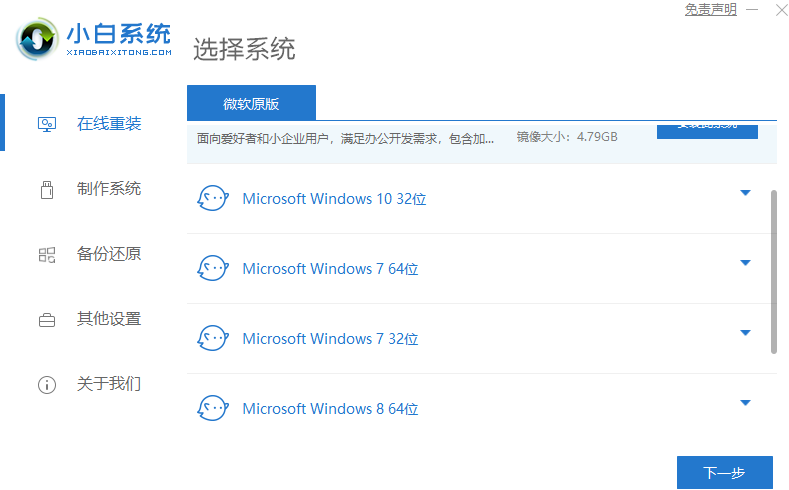Click the Microsoft Windows 7 64位 title text
The width and height of the screenshot is (789, 490).
point(330,269)
